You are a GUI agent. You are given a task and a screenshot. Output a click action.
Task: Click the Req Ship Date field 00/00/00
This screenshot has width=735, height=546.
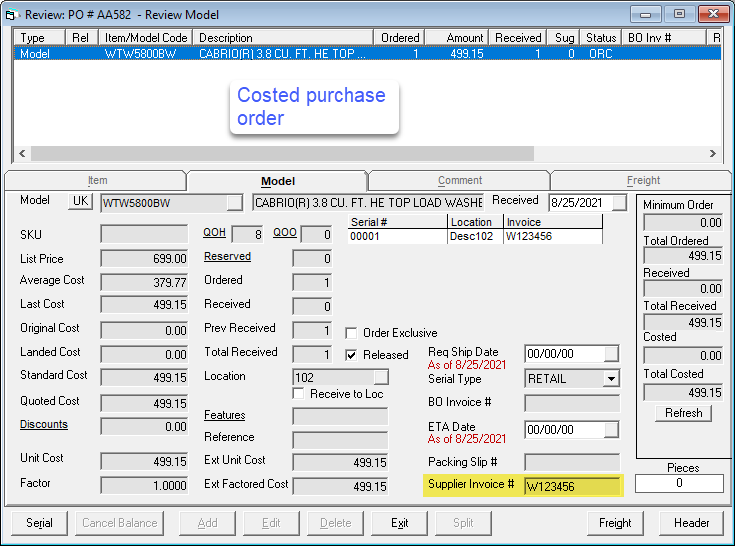point(564,354)
